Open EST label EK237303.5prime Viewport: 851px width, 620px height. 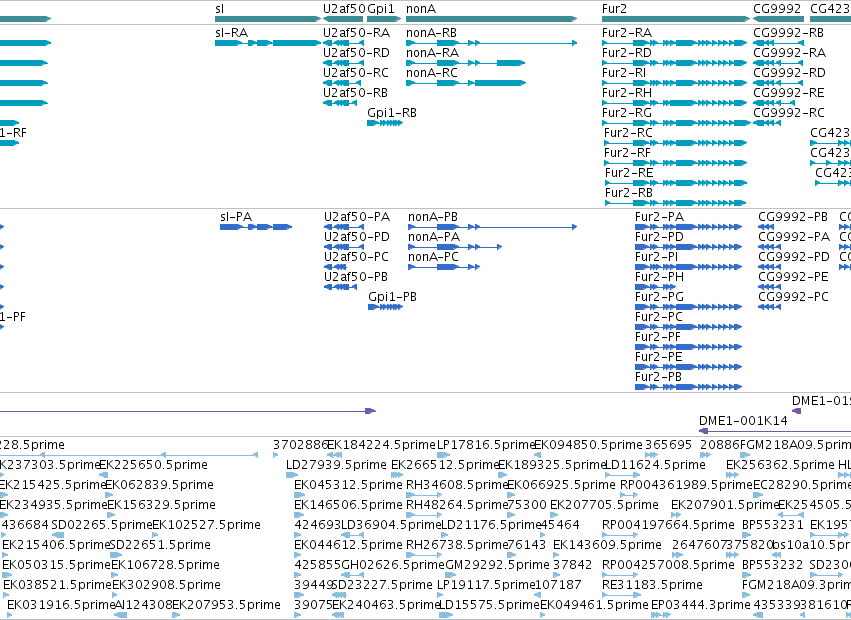coord(49,465)
